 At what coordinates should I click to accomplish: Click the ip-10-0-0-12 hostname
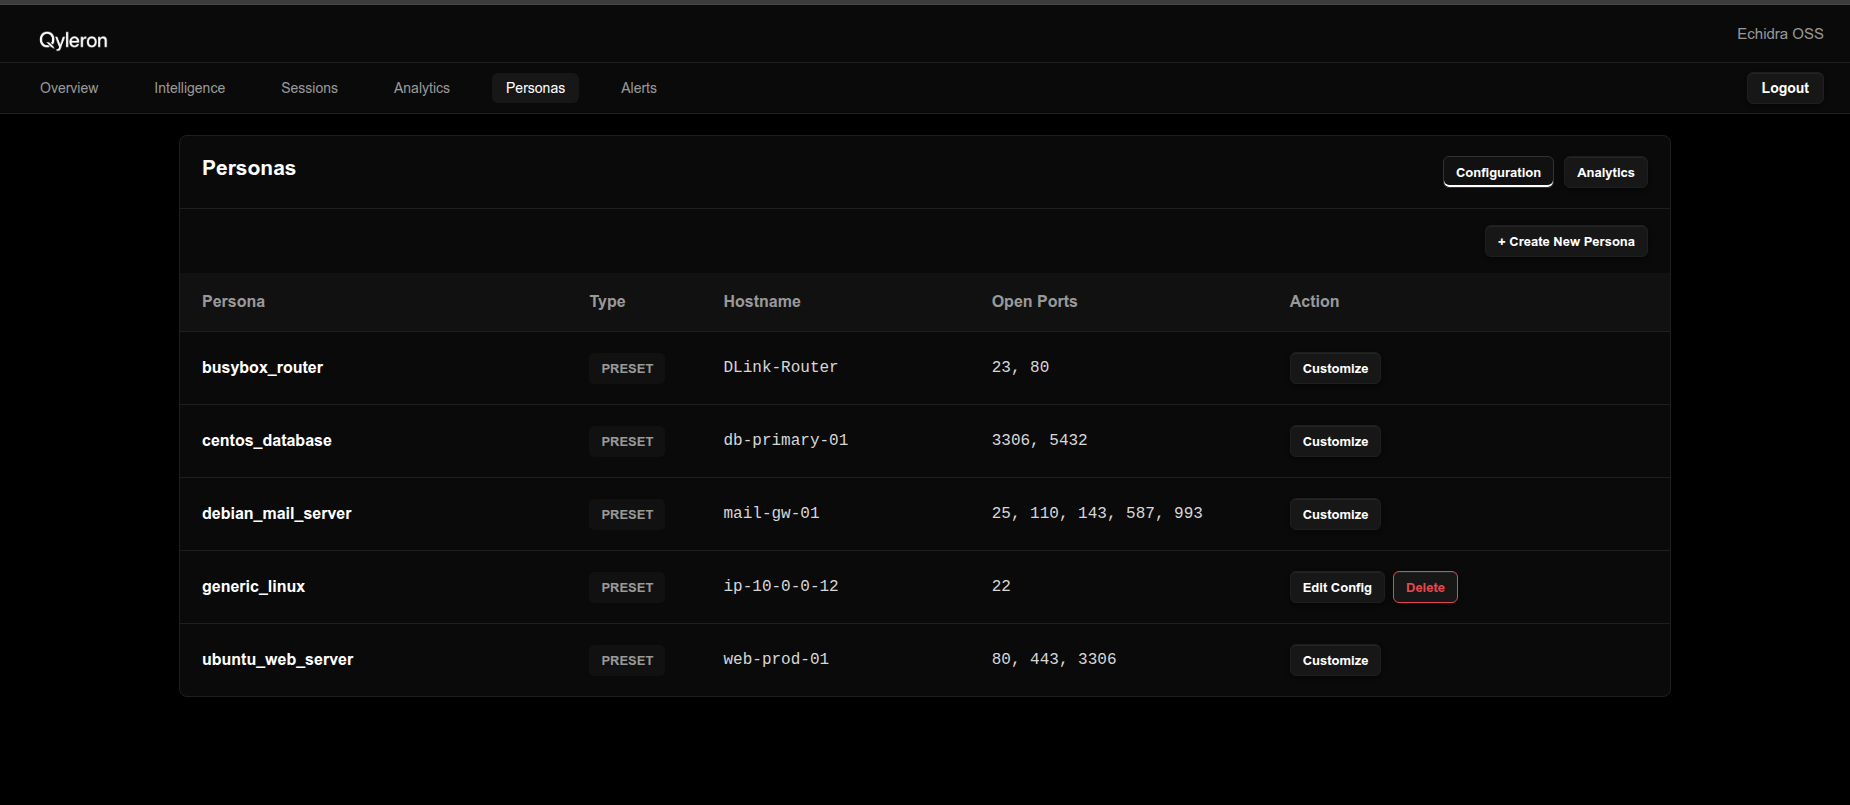(781, 586)
